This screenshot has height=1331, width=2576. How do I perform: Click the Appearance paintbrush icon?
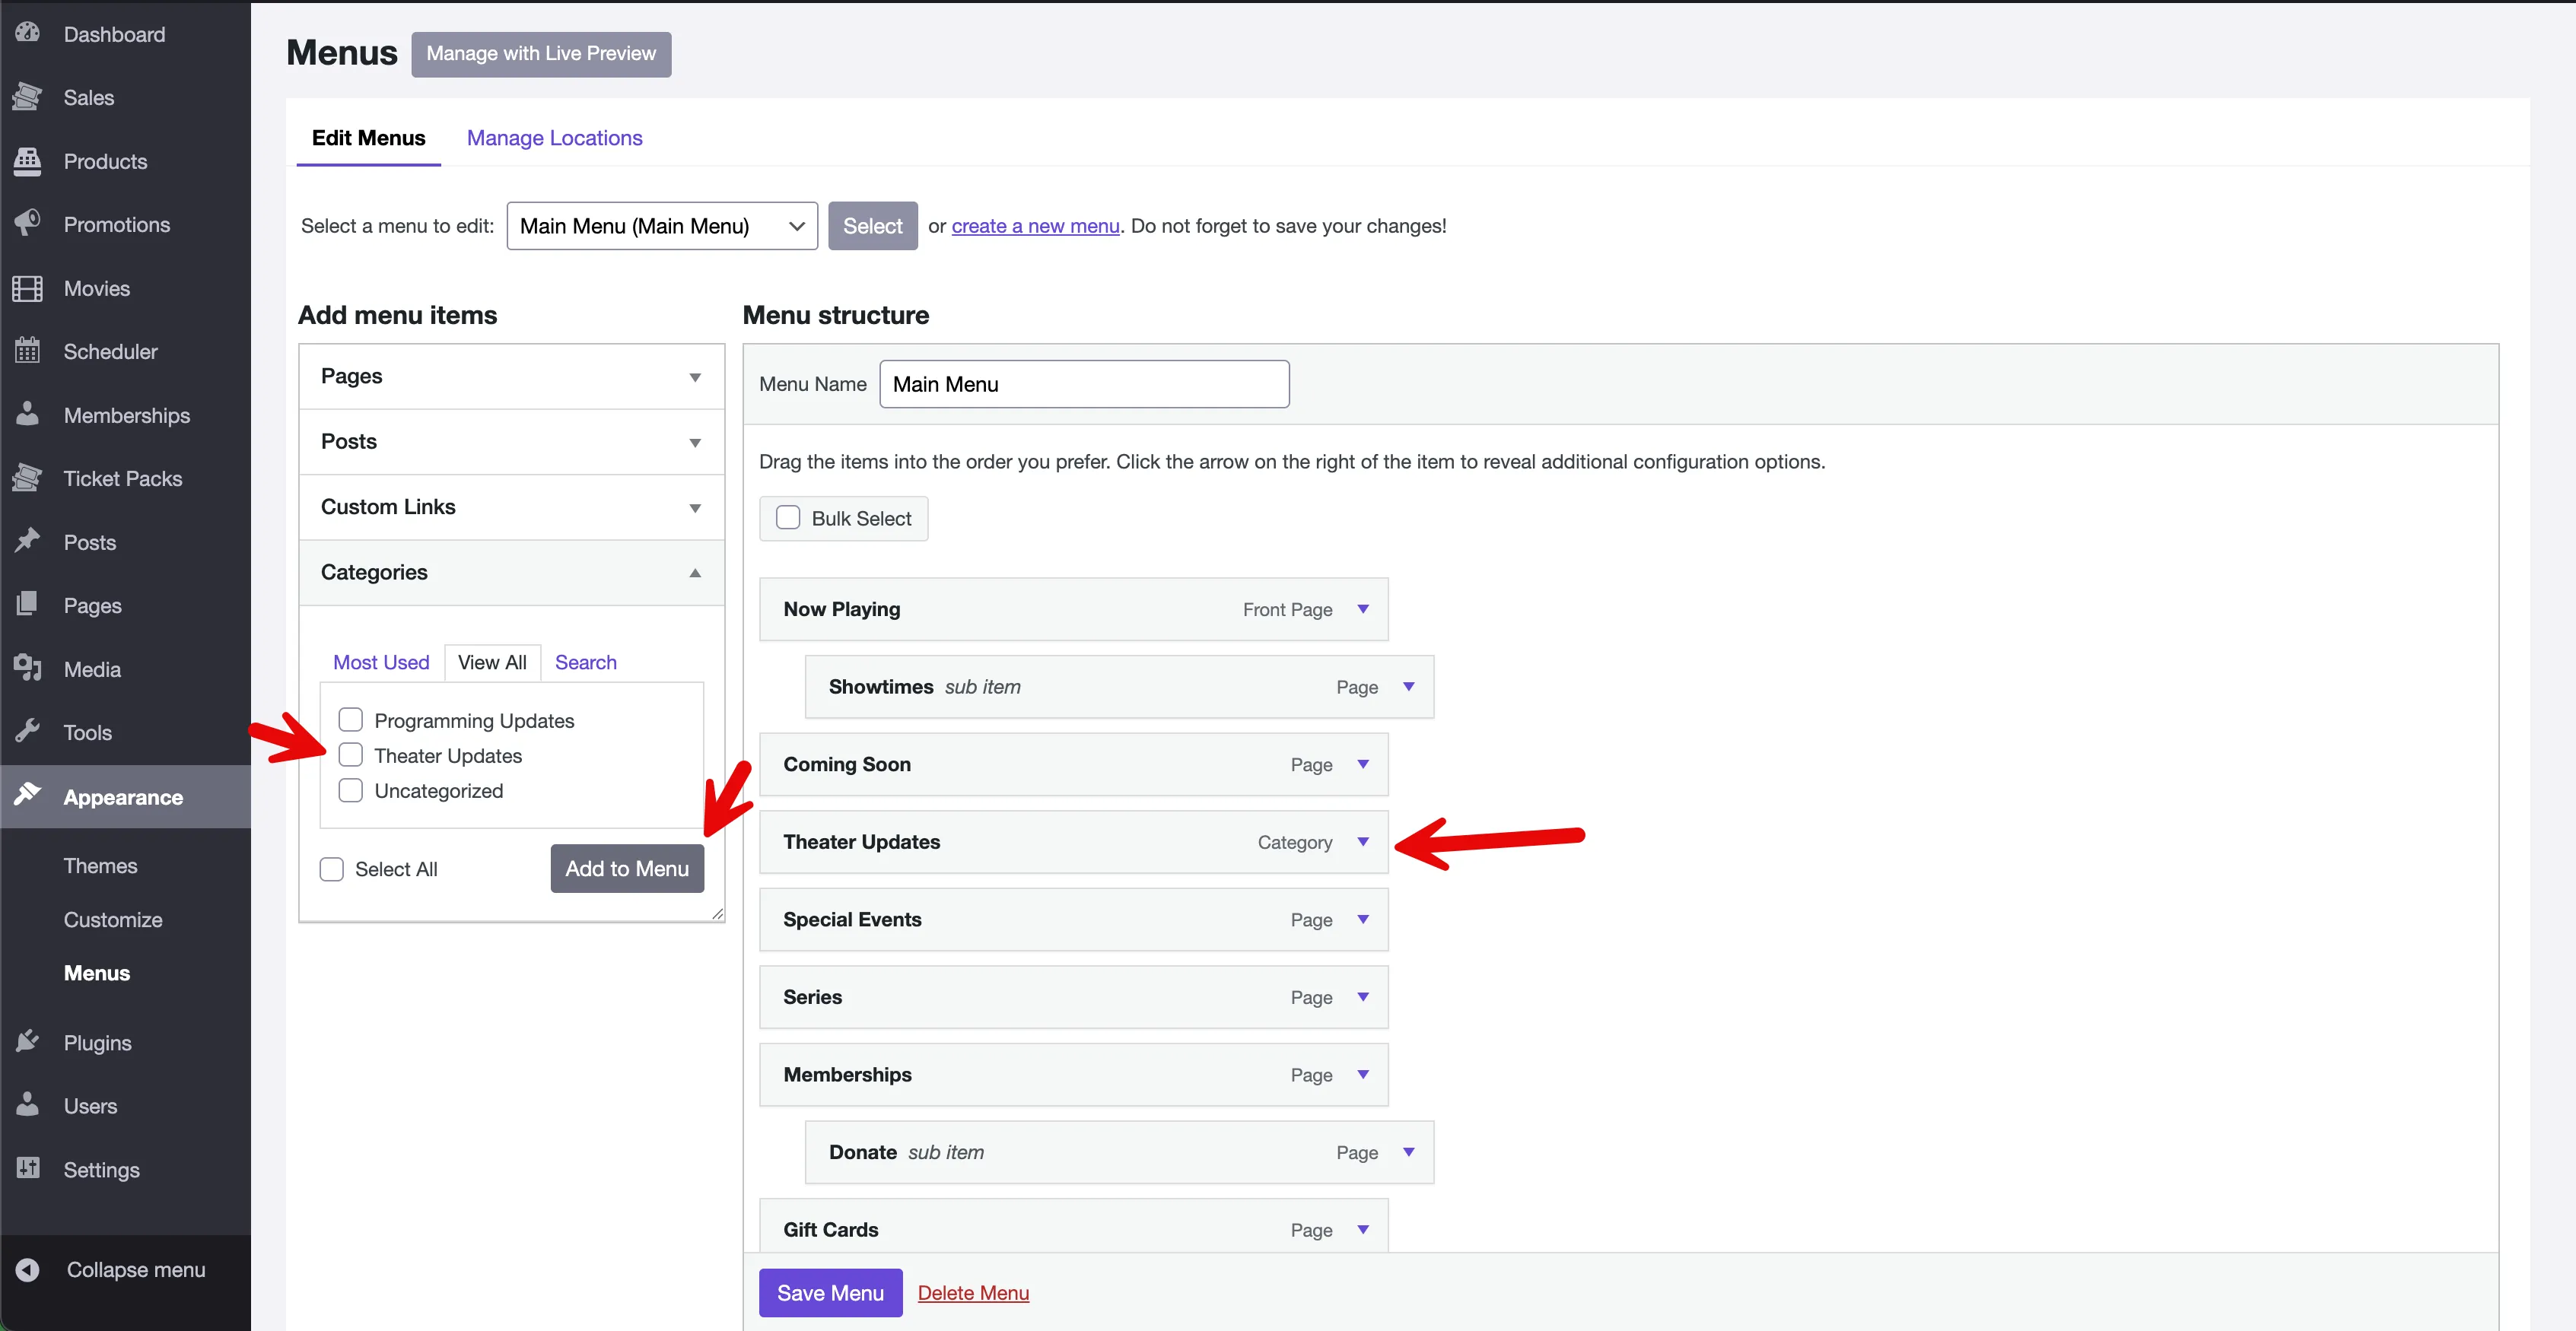click(28, 795)
